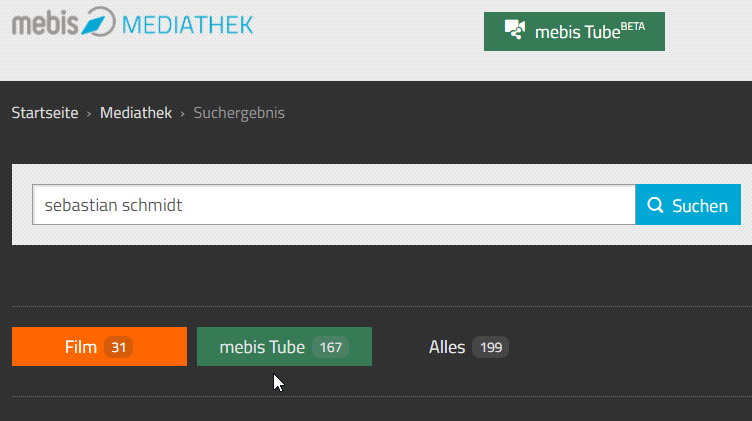The height and width of the screenshot is (421, 752).
Task: Click the mebis Tube count badge 167
Action: click(330, 347)
